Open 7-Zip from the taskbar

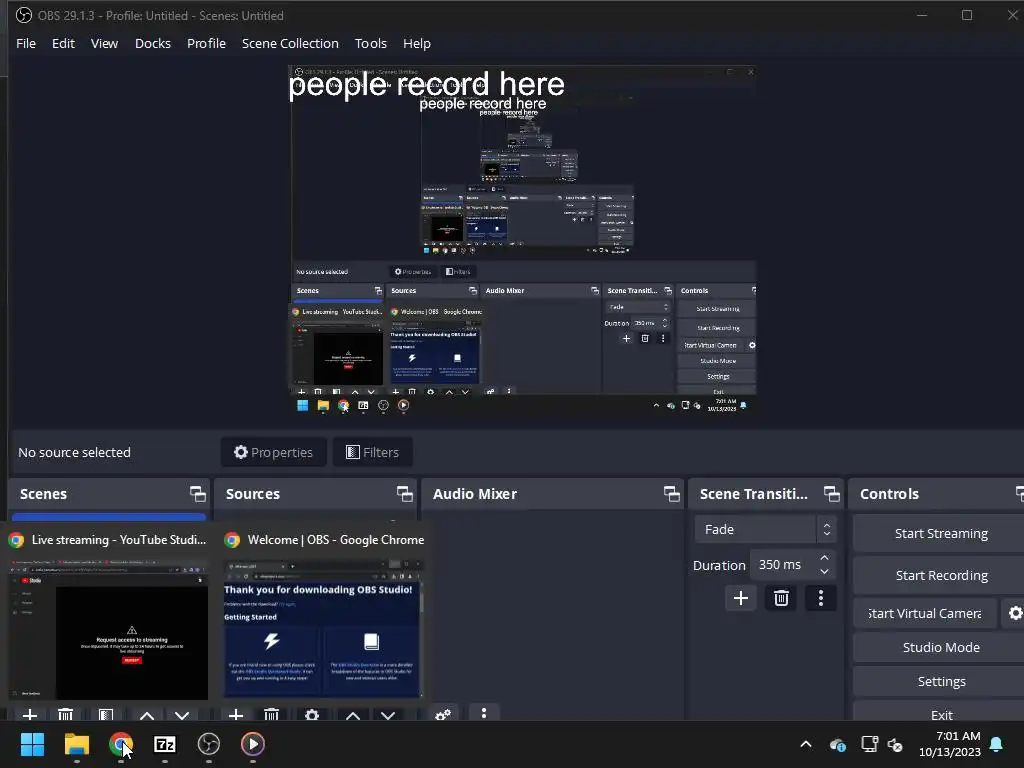point(165,744)
